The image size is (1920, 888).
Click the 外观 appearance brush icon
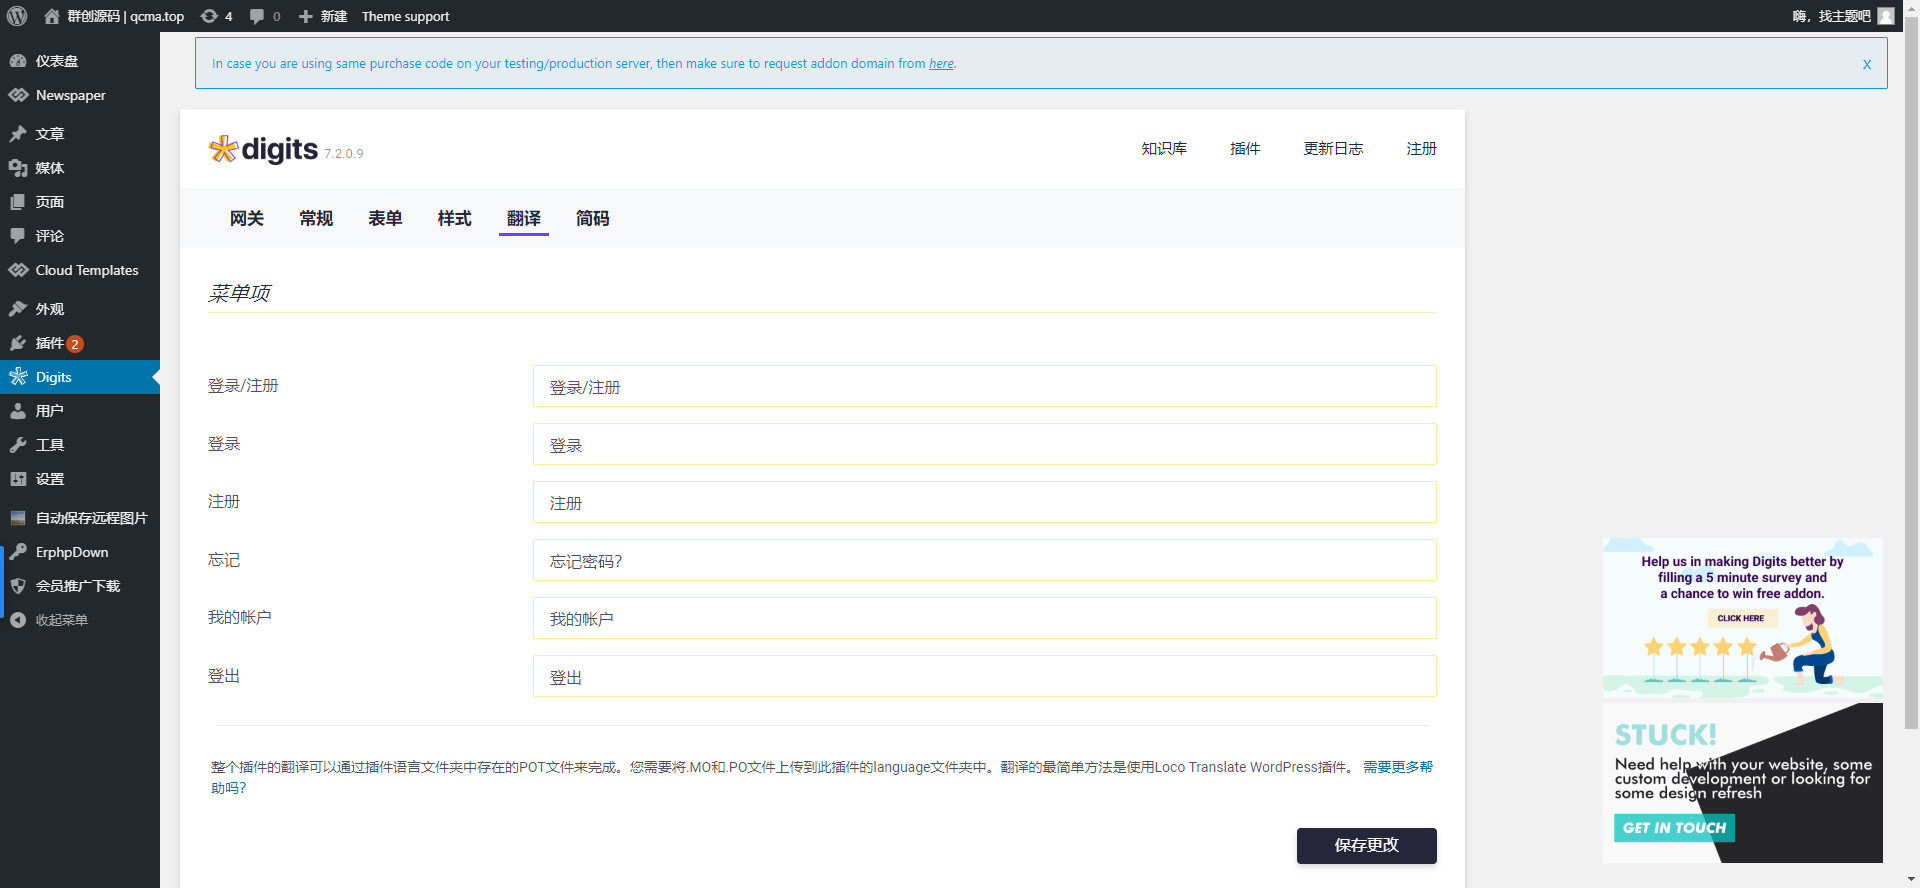pyautogui.click(x=18, y=309)
